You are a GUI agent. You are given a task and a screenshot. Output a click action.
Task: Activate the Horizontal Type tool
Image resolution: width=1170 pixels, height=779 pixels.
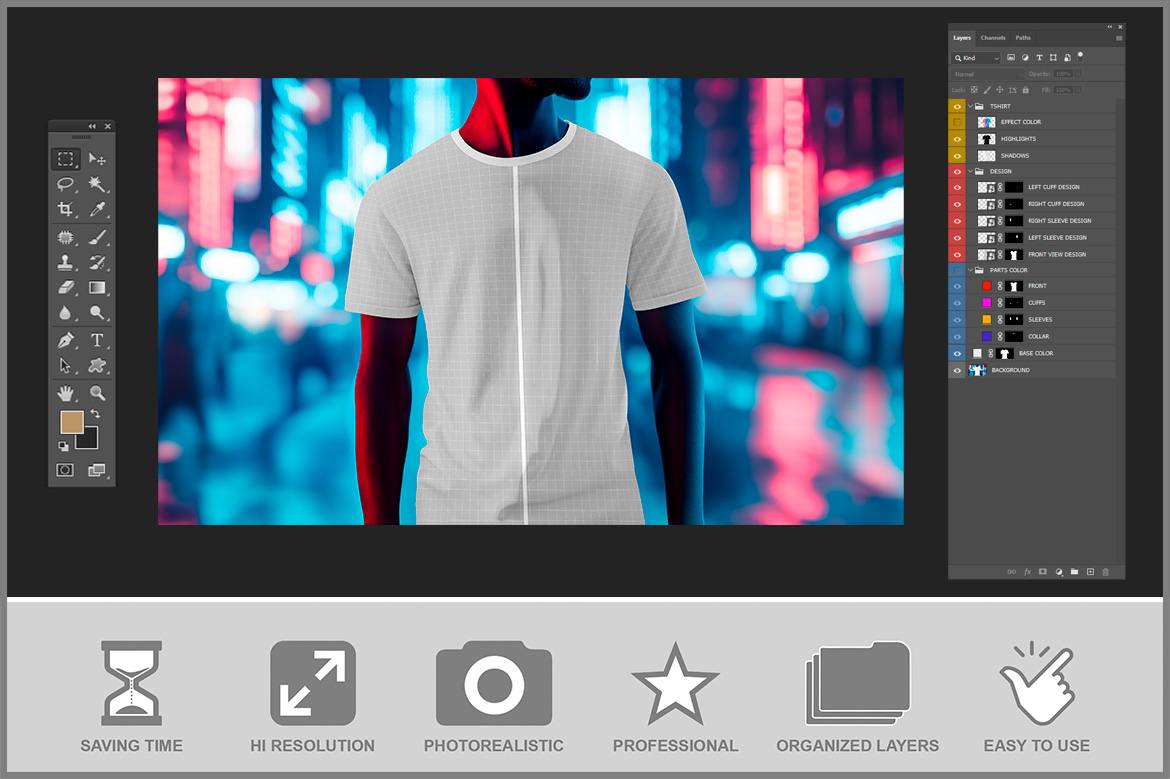click(97, 340)
